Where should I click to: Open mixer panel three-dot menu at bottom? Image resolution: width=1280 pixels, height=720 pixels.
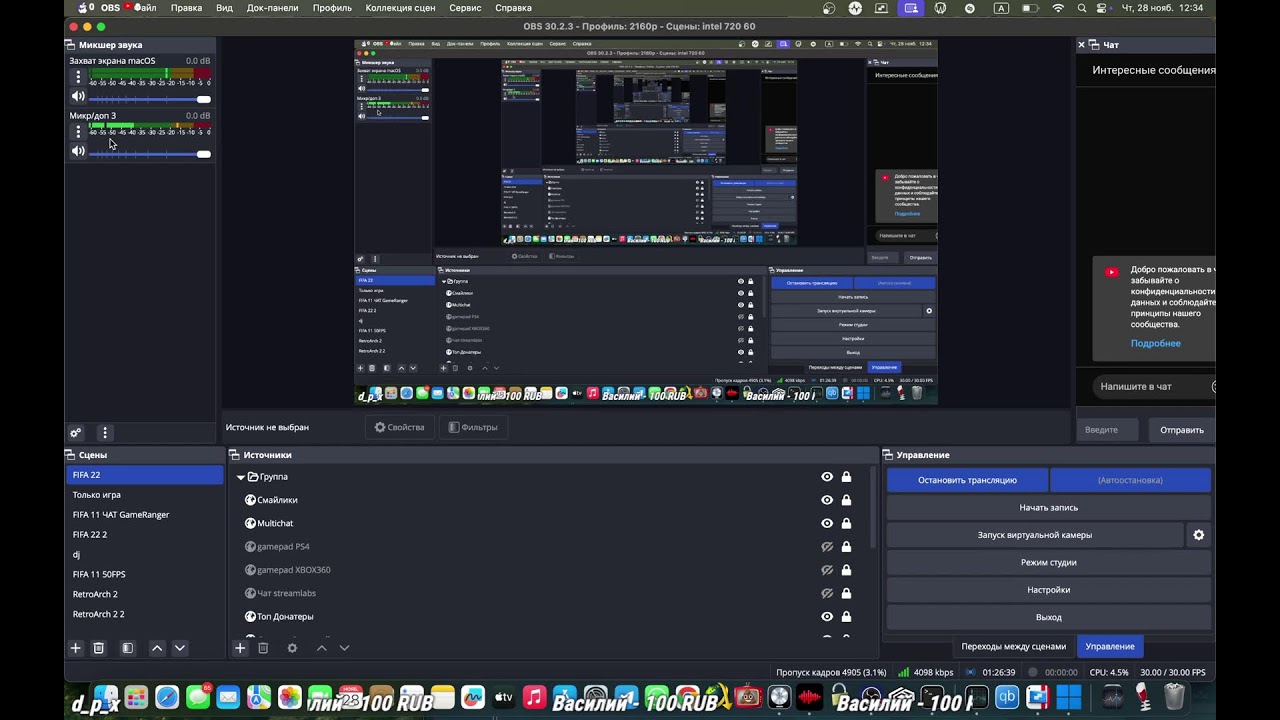point(104,433)
